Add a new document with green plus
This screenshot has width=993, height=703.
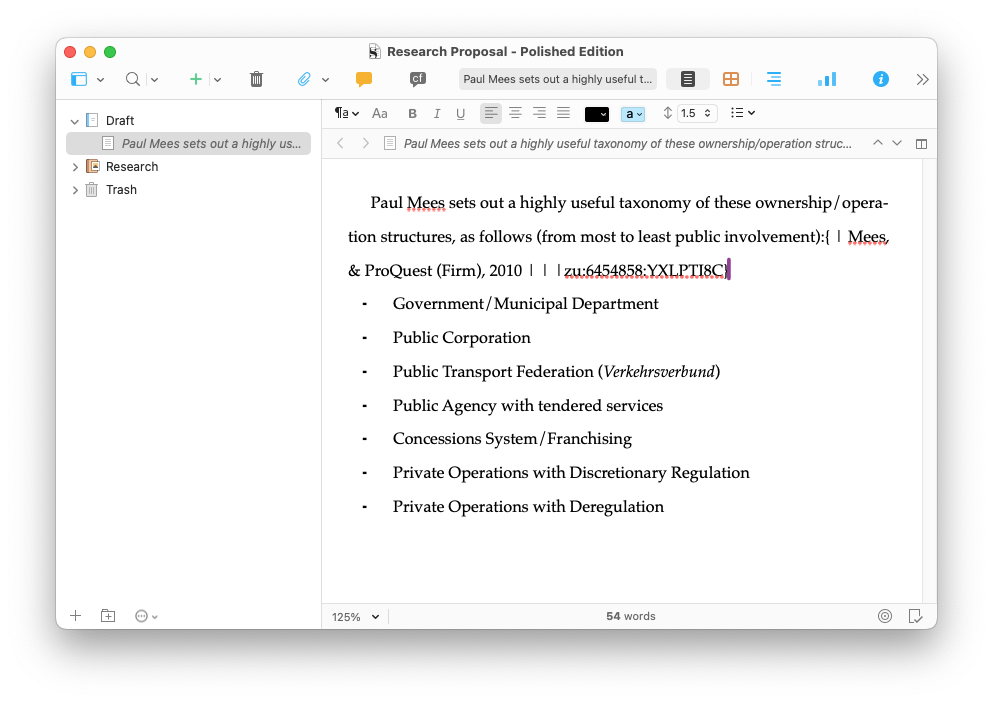196,79
